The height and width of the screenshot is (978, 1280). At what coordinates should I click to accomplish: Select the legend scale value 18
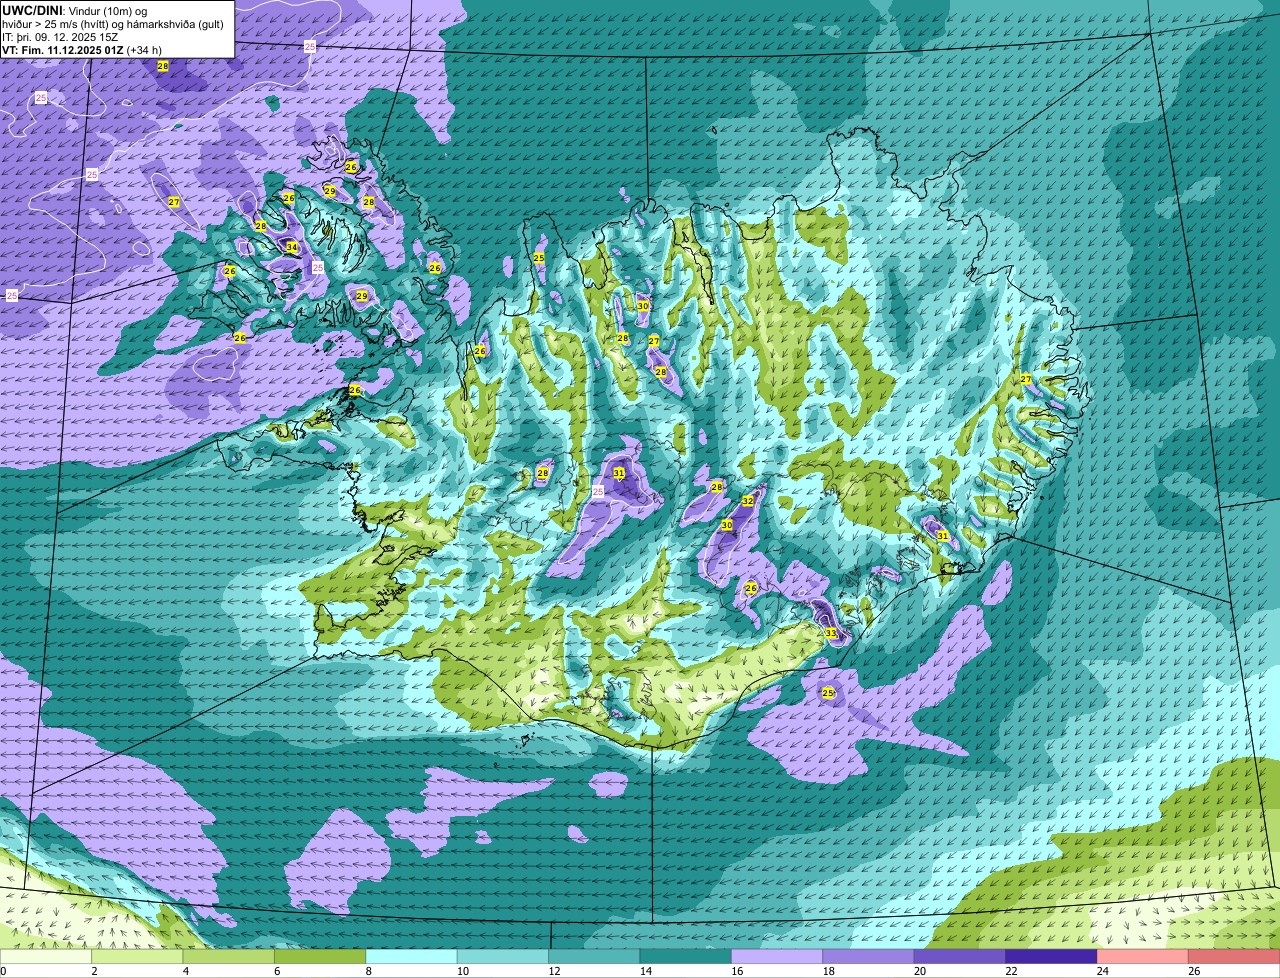827,971
